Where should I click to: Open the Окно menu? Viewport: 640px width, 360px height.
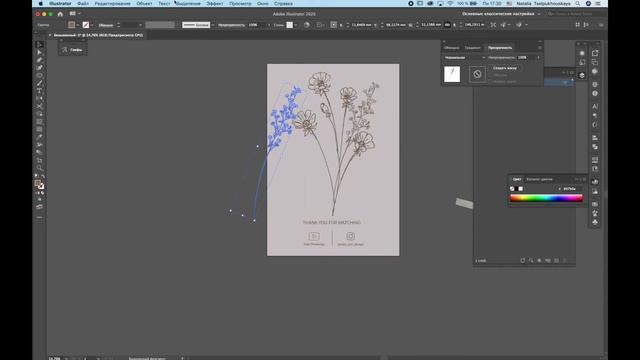[x=262, y=3]
